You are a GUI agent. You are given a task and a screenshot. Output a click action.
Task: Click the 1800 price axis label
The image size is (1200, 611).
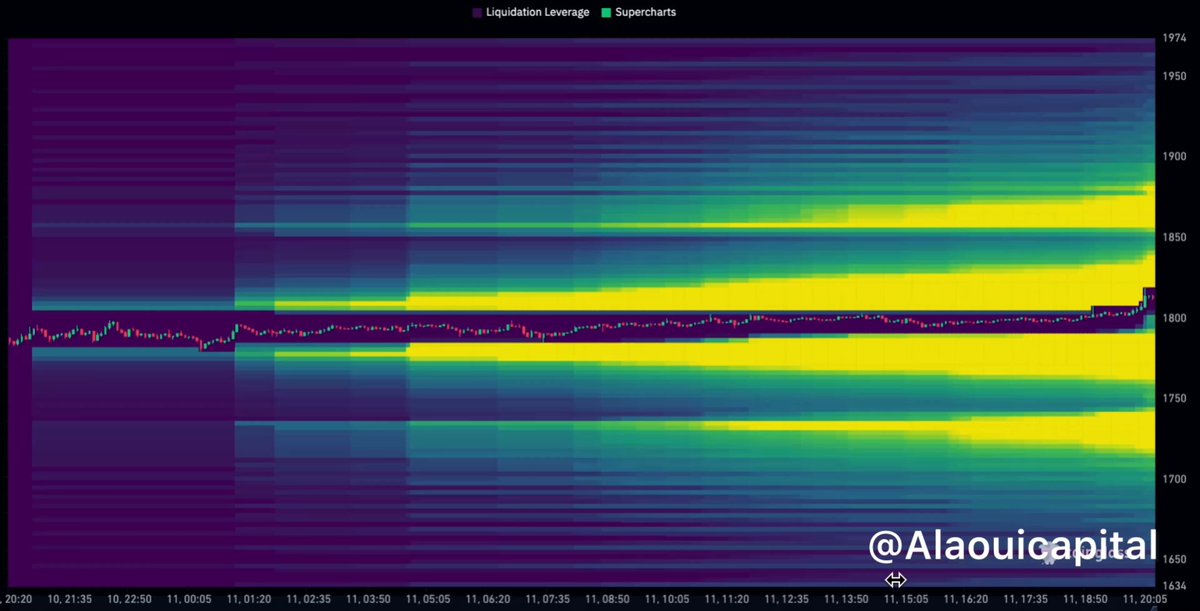[x=1174, y=318]
